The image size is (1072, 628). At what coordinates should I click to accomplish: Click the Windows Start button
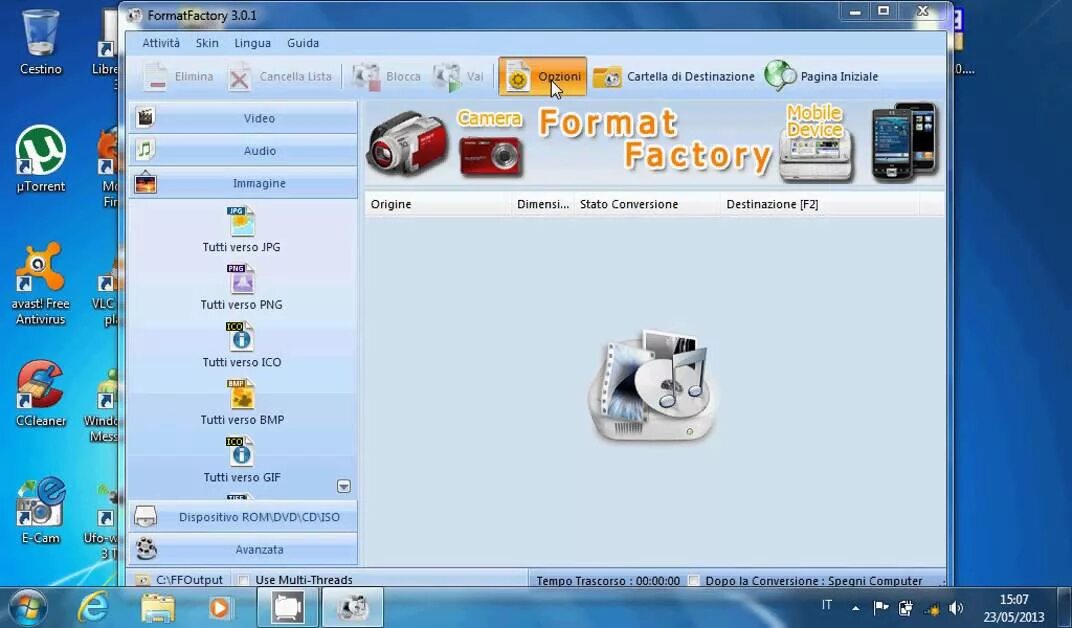tap(27, 607)
